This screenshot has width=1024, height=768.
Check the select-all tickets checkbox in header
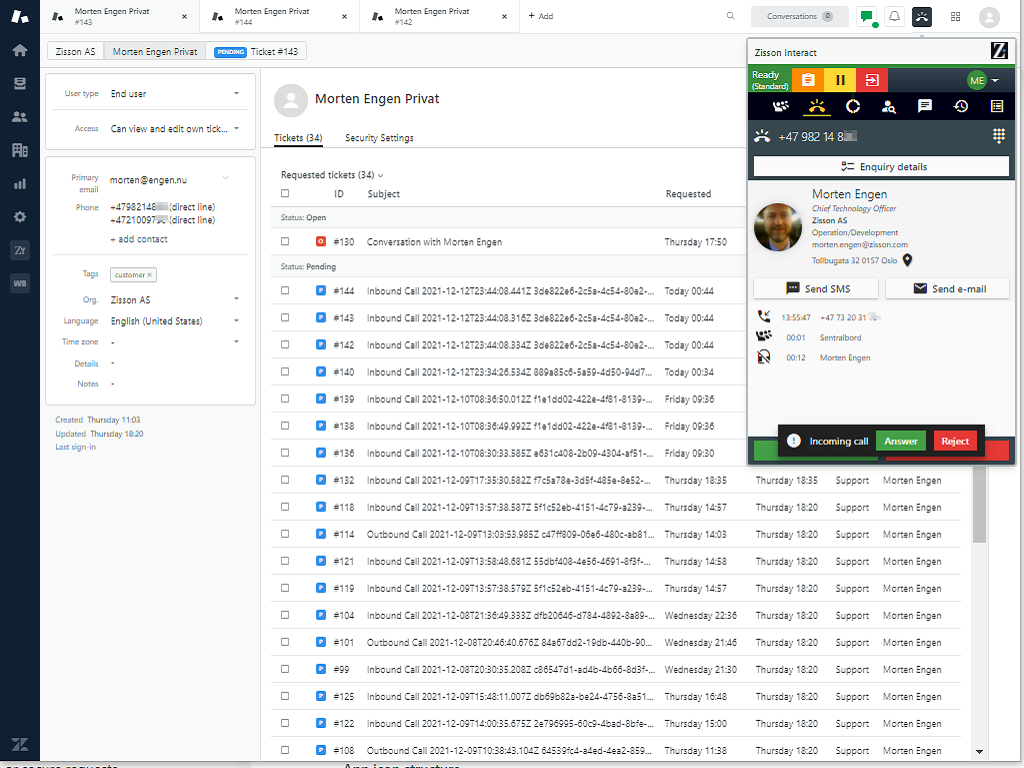tap(285, 194)
